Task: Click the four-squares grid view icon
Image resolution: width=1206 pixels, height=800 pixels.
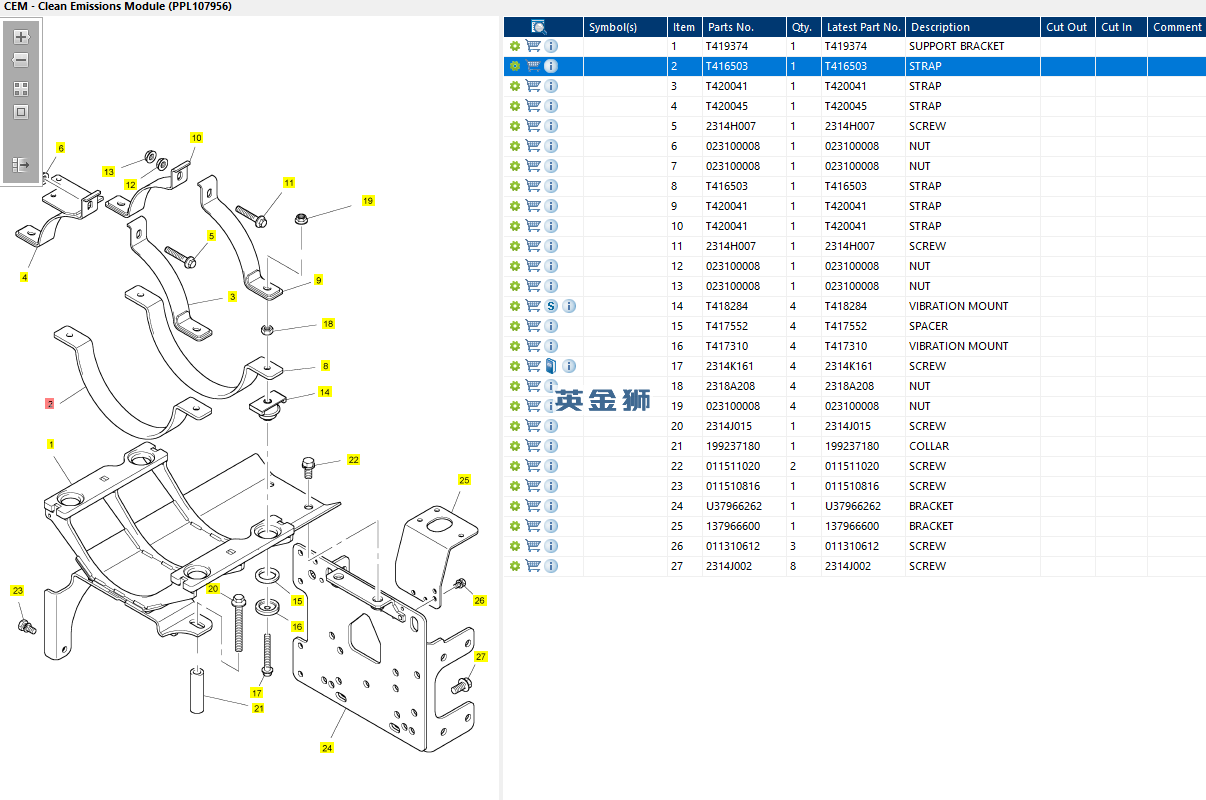Action: pyautogui.click(x=21, y=89)
